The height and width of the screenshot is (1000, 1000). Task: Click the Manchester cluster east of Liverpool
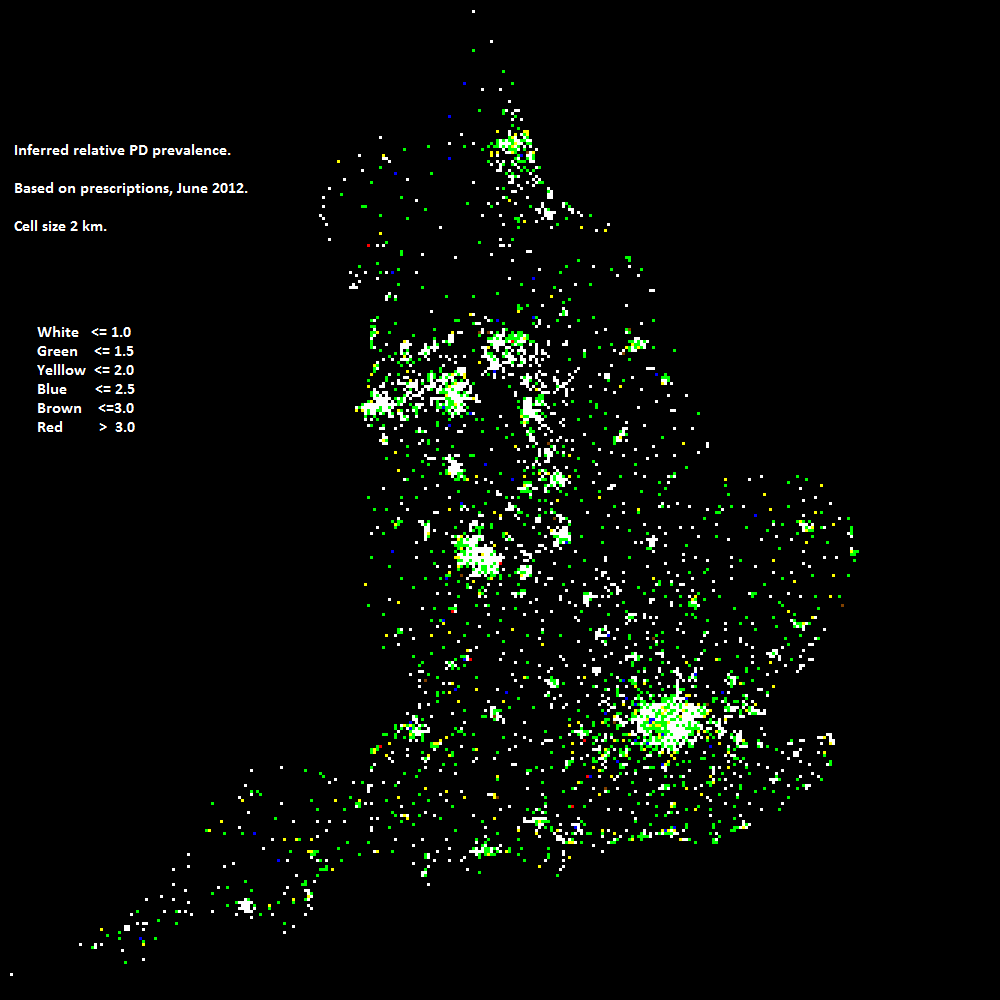(x=453, y=396)
